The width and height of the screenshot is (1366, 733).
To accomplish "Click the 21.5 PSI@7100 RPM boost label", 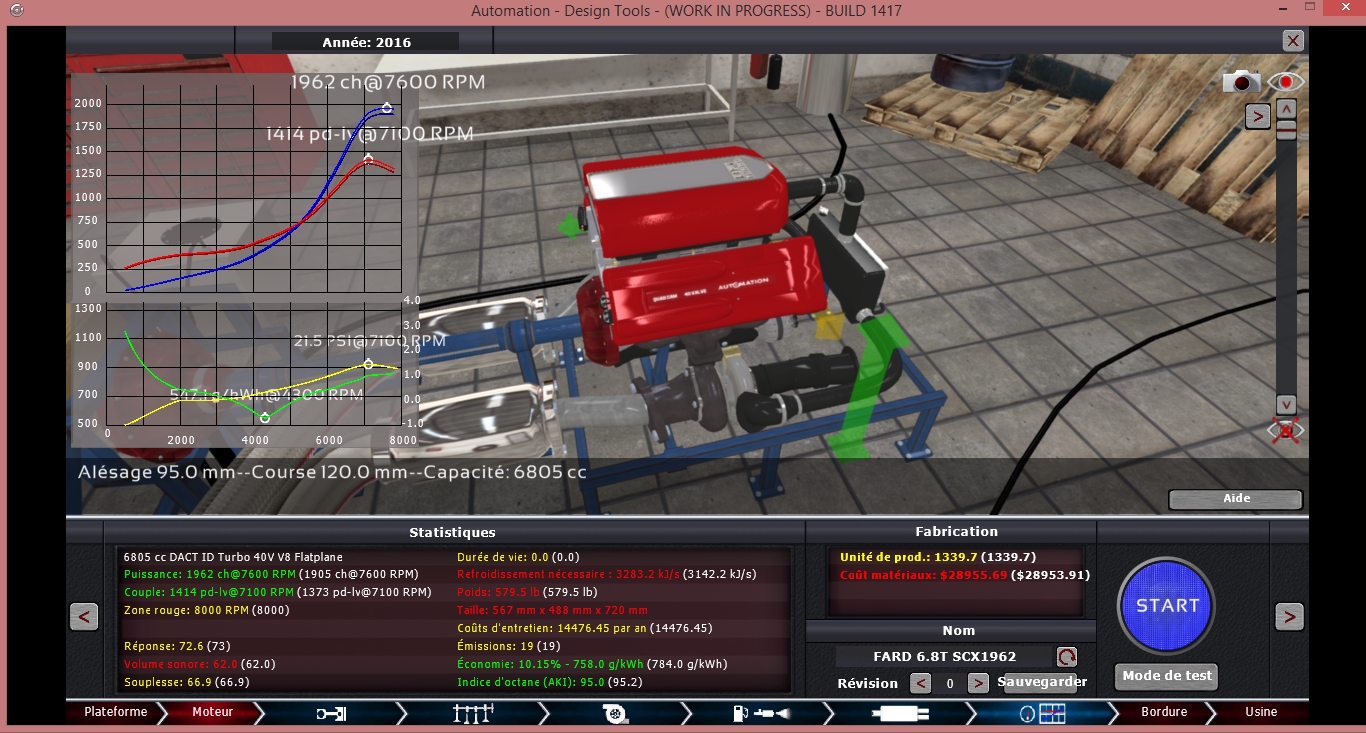I will tap(370, 341).
